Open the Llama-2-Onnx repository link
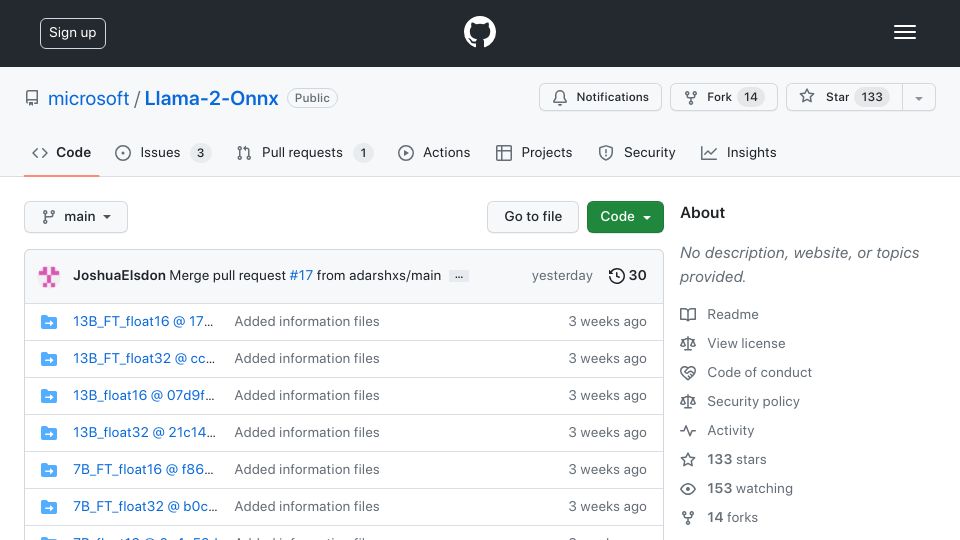Viewport: 960px width, 540px height. pyautogui.click(x=211, y=98)
